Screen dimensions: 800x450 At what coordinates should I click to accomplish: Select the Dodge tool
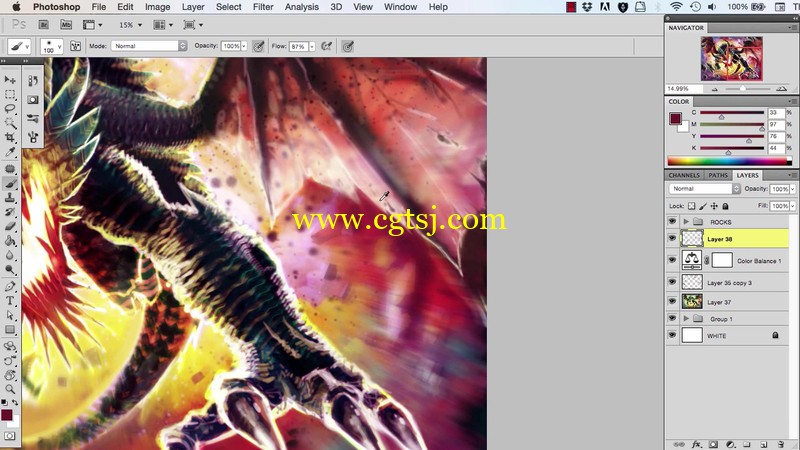[10, 269]
